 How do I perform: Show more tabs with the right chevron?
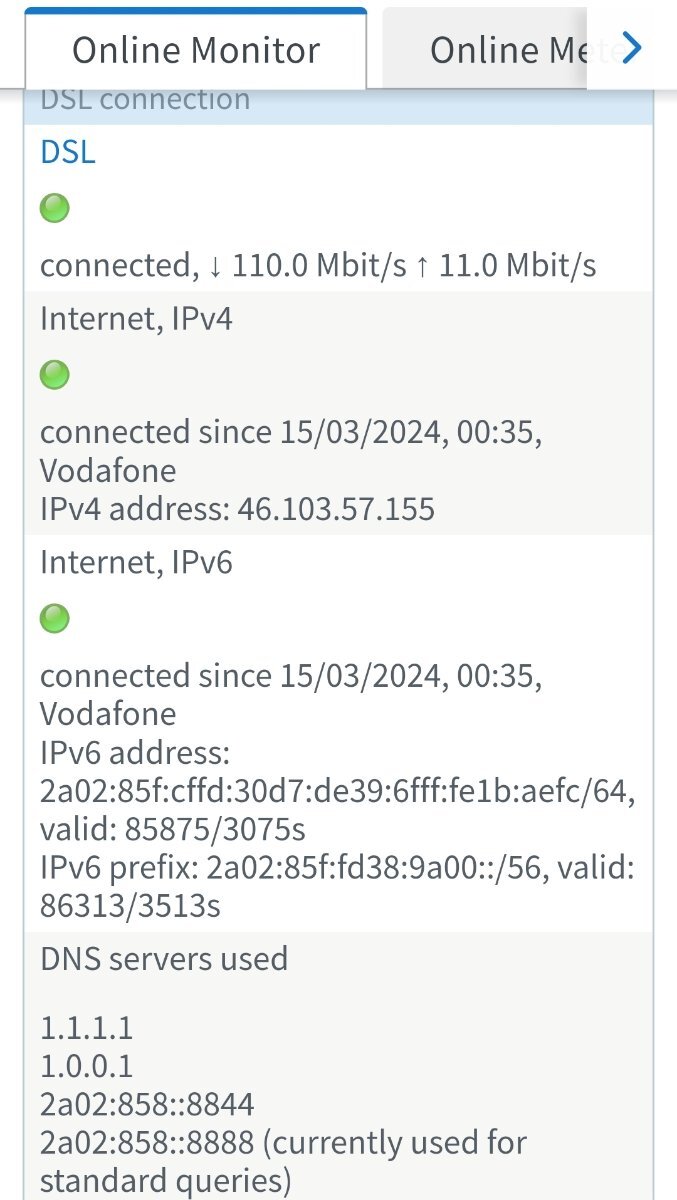pos(631,48)
